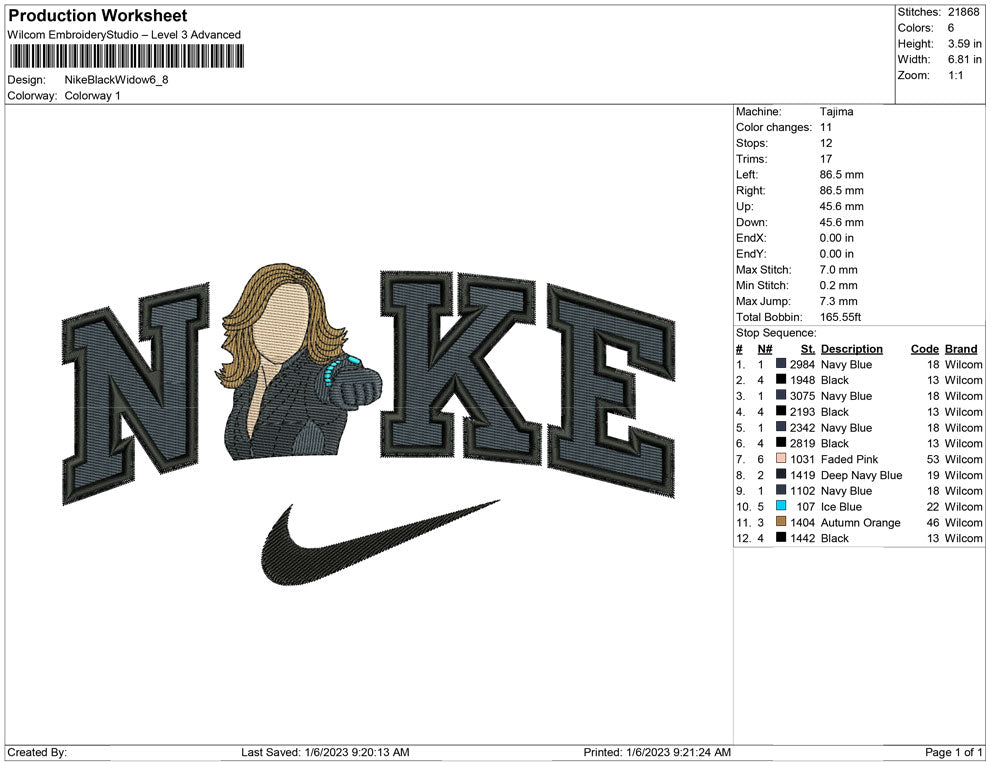This screenshot has width=990, height=762.
Task: Click the 'Colorway 1' value
Action: [x=92, y=95]
